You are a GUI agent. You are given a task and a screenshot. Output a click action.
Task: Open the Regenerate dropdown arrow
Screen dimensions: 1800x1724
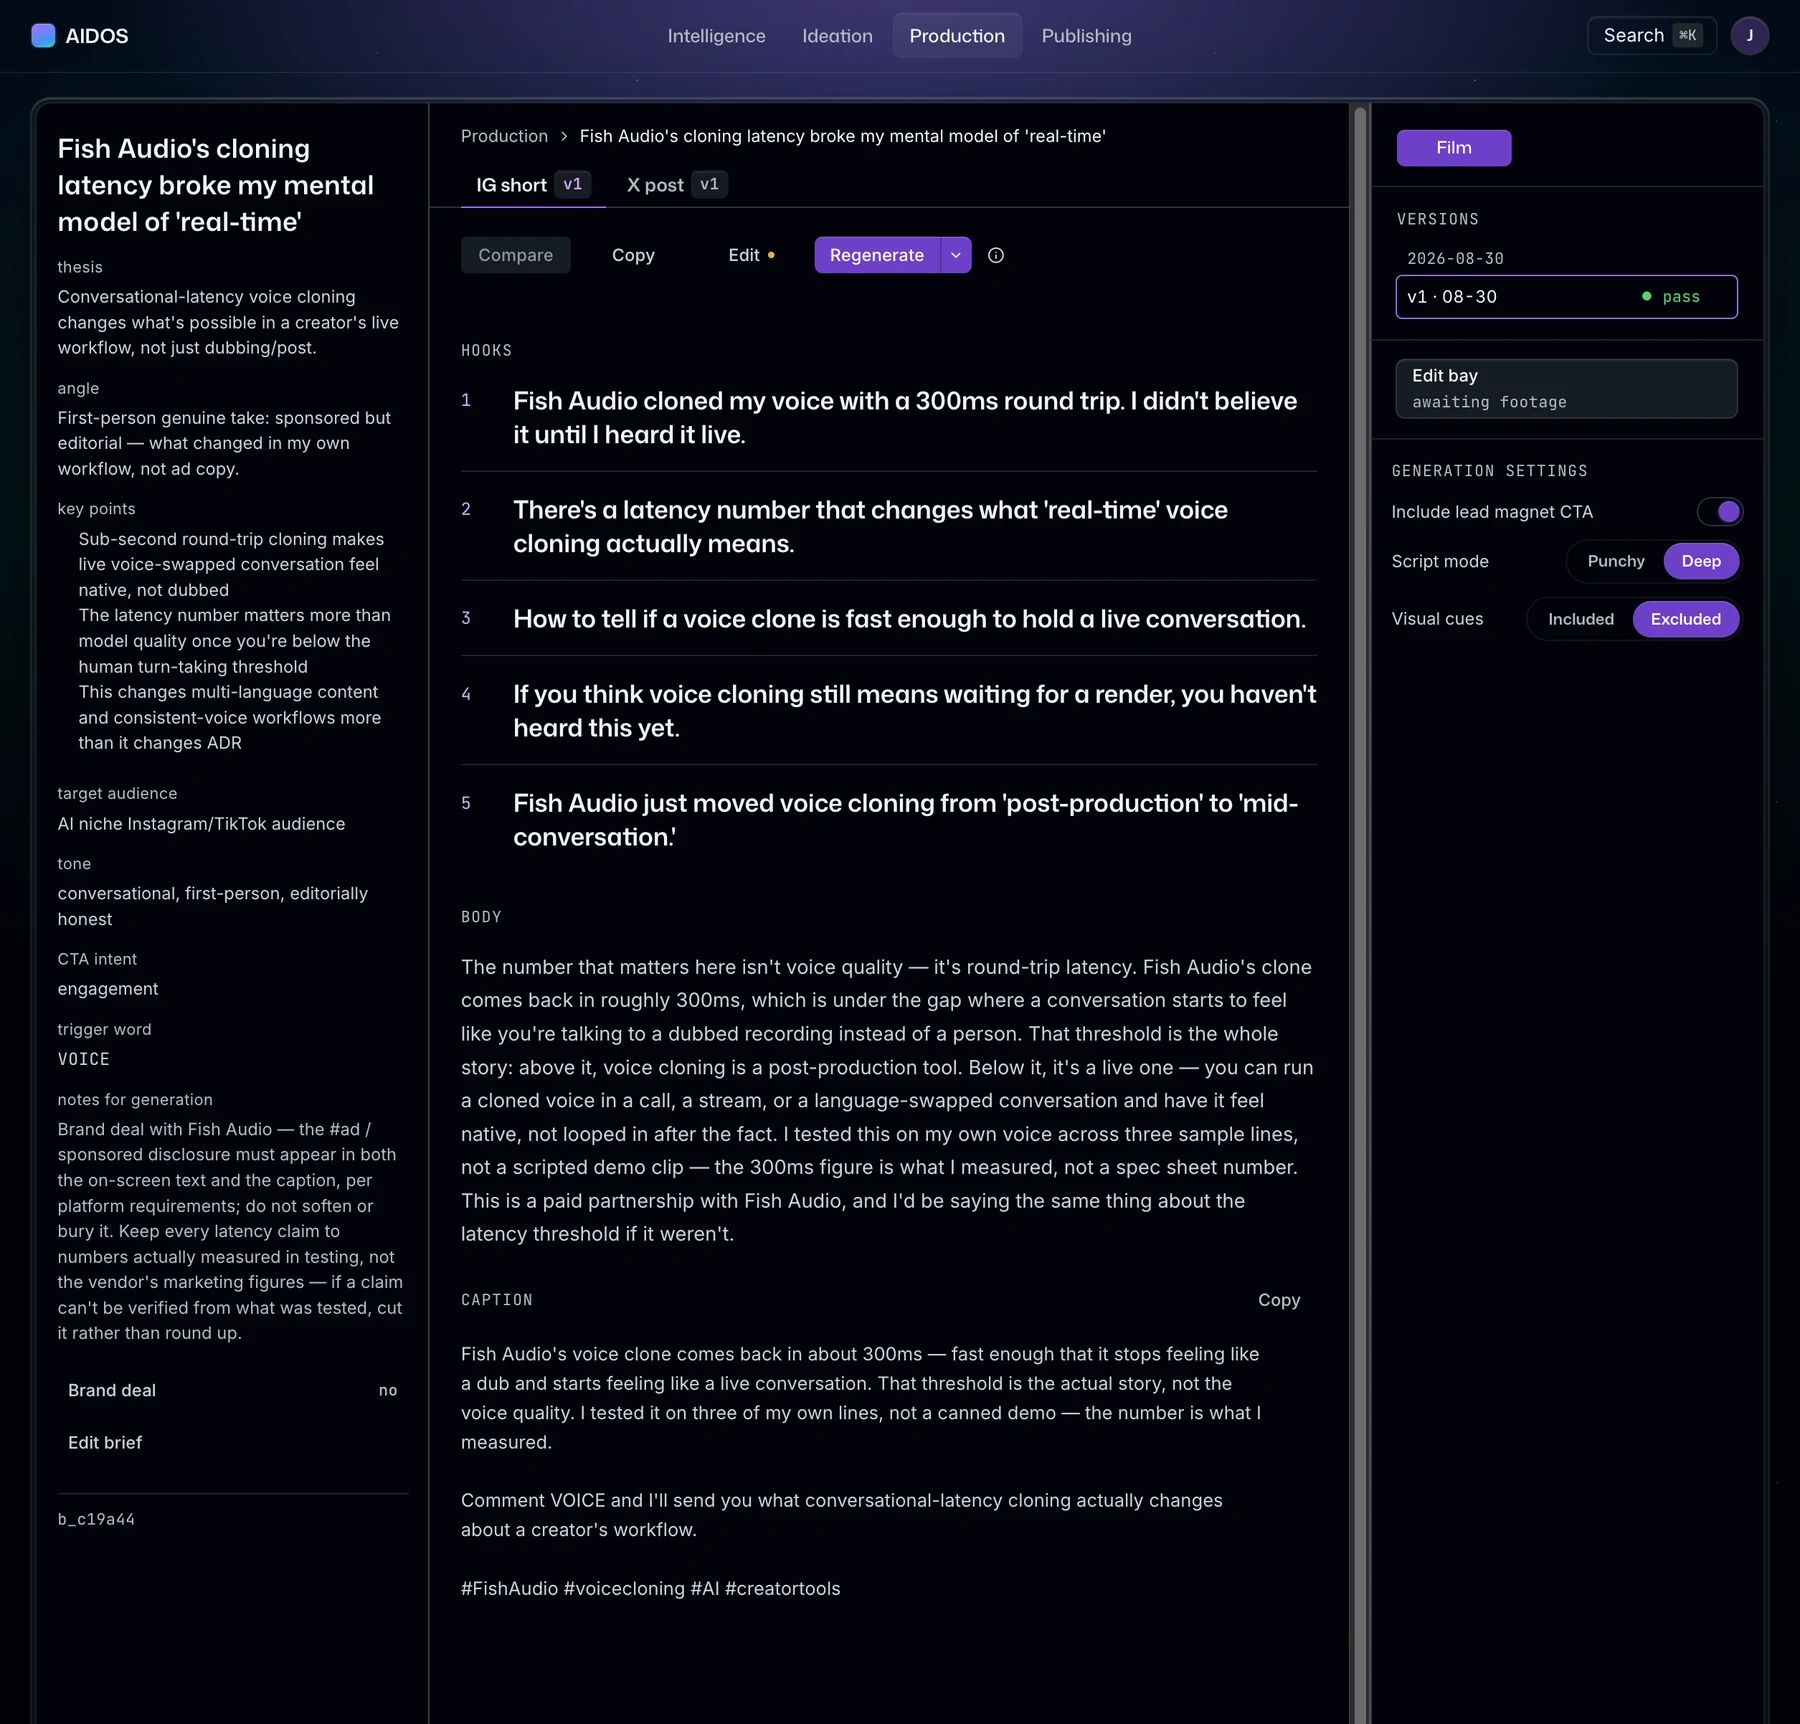pyautogui.click(x=956, y=255)
